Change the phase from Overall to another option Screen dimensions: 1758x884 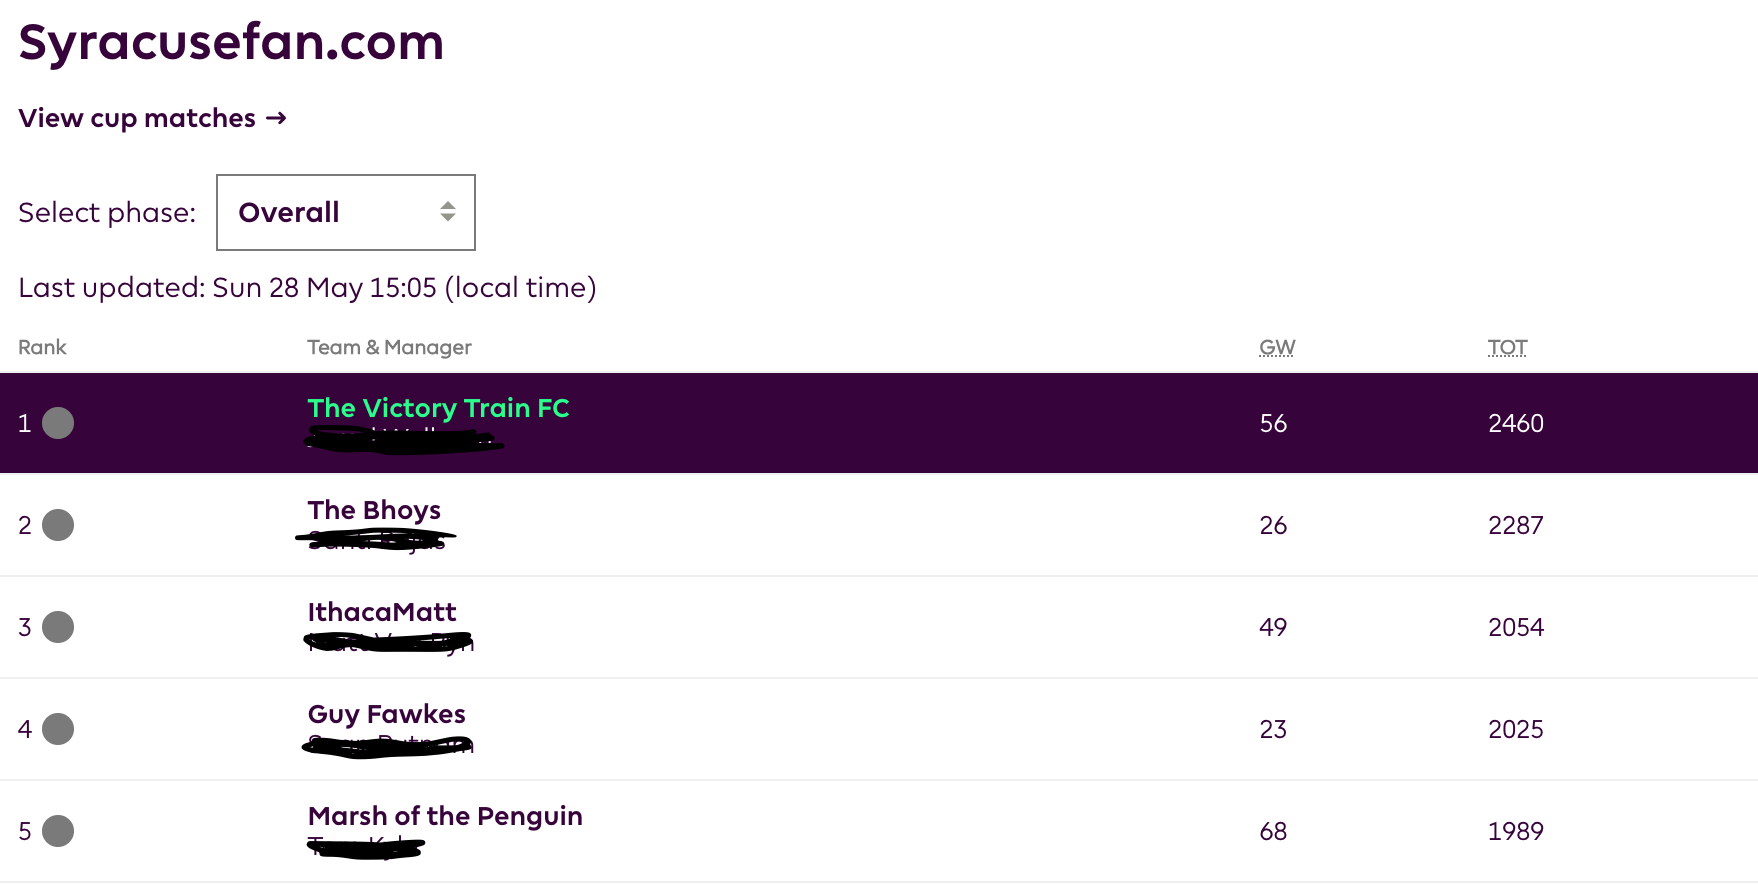345,212
